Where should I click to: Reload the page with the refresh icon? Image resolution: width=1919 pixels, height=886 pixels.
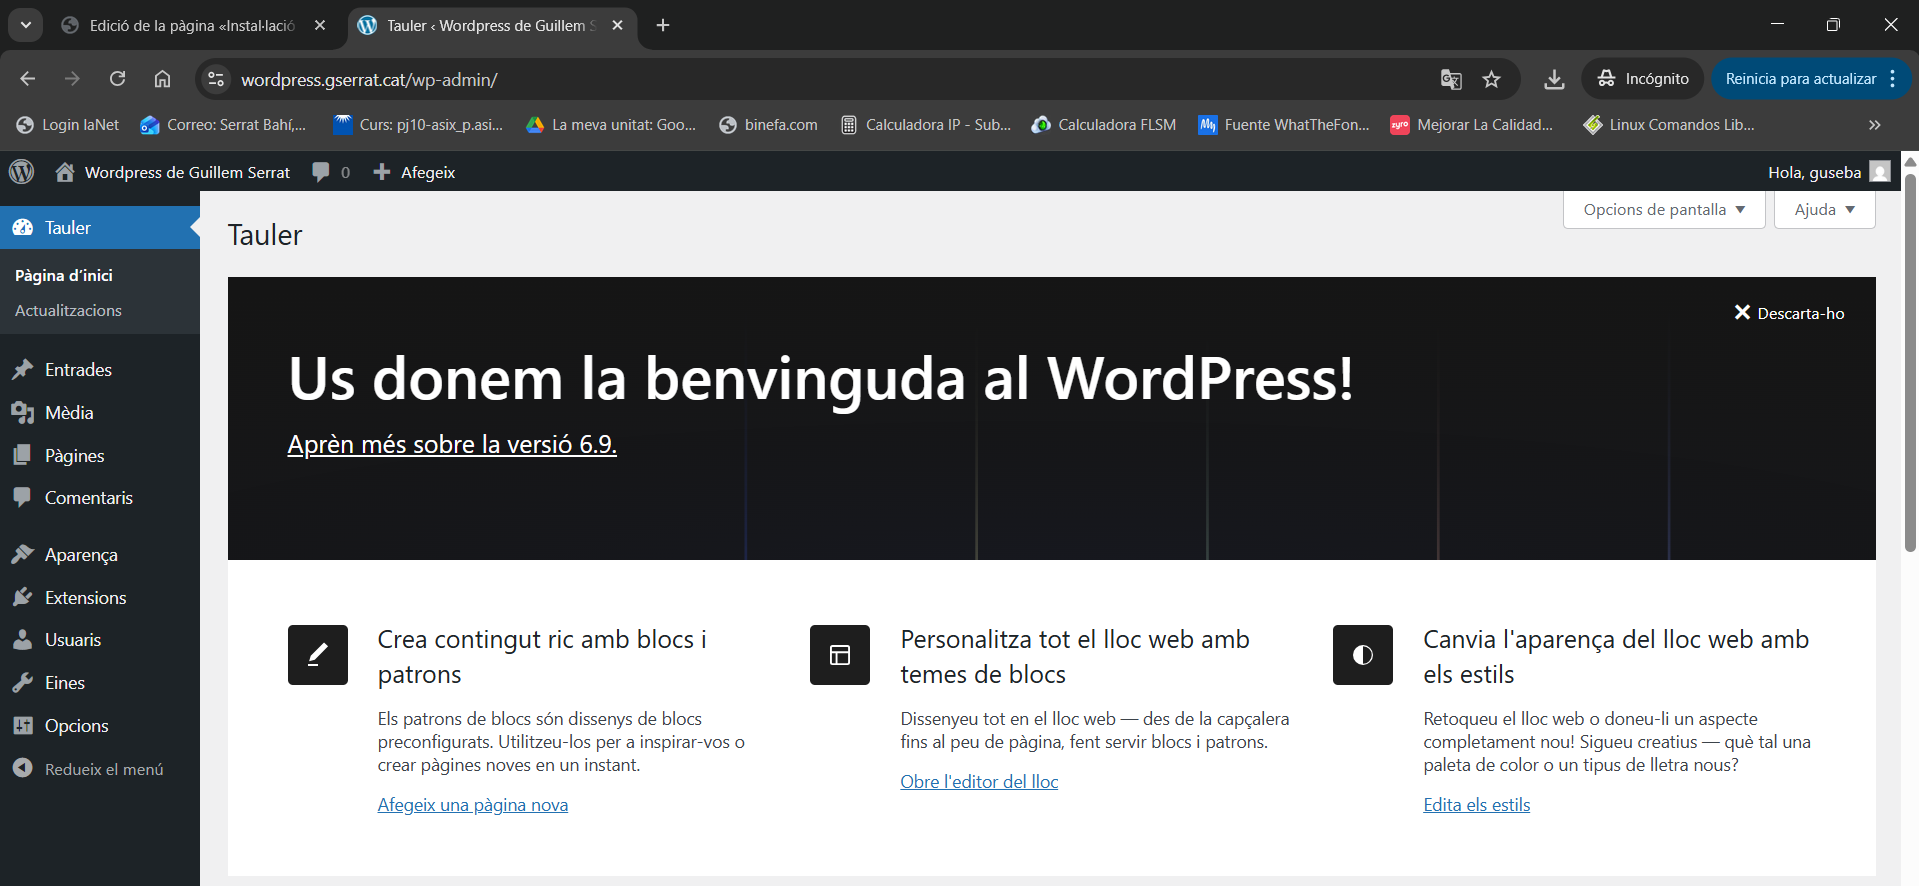coord(117,79)
